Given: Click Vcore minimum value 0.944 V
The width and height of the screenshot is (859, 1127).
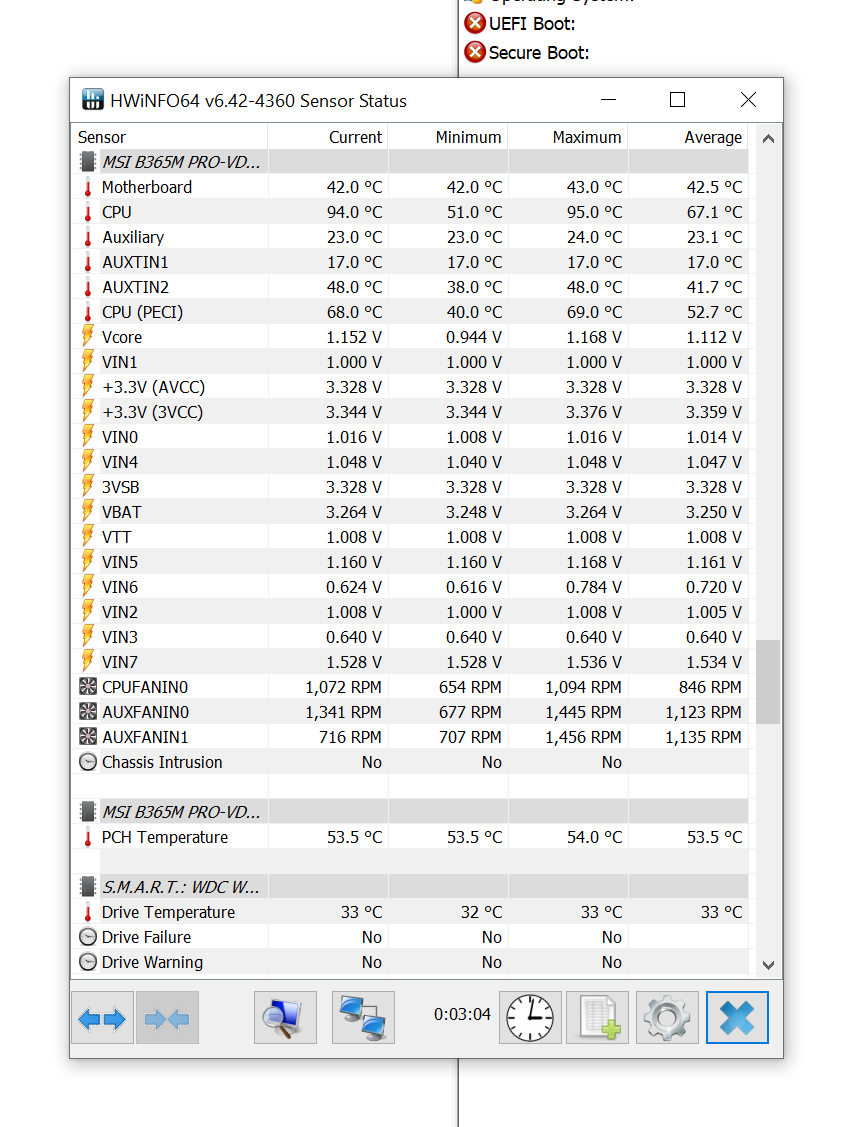Looking at the screenshot, I should pyautogui.click(x=474, y=337).
